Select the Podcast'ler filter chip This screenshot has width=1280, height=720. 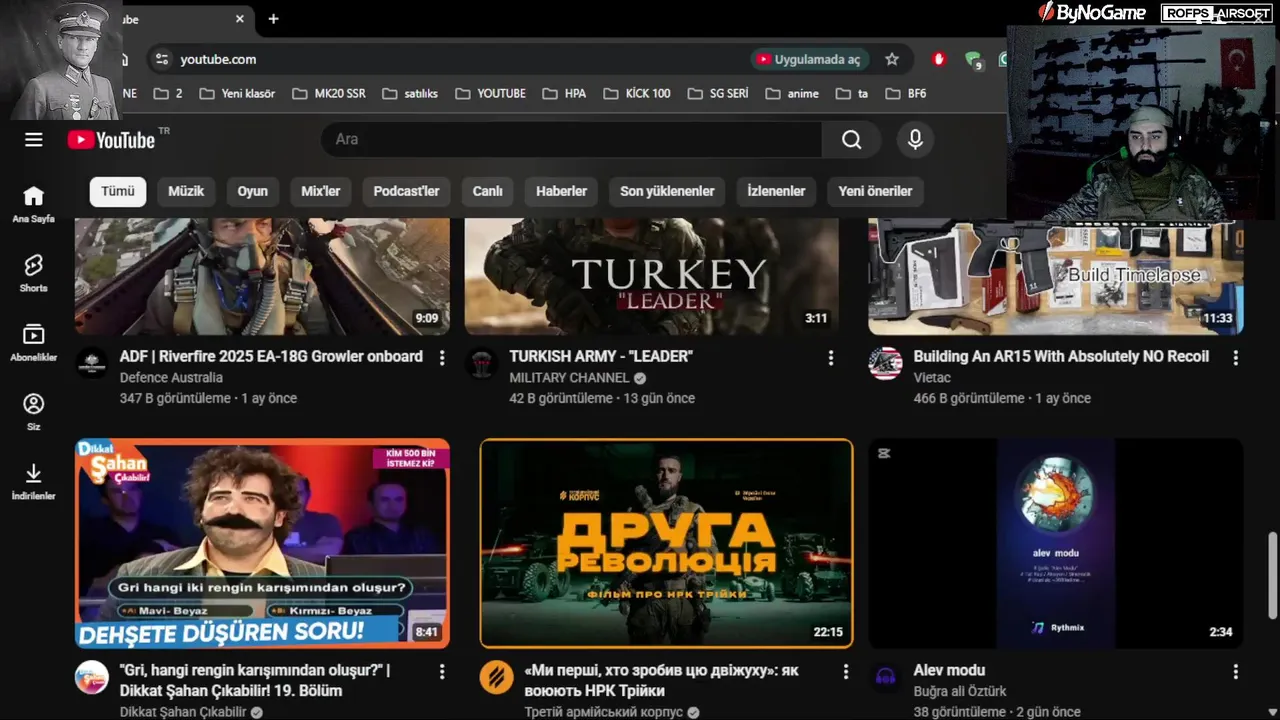(406, 191)
